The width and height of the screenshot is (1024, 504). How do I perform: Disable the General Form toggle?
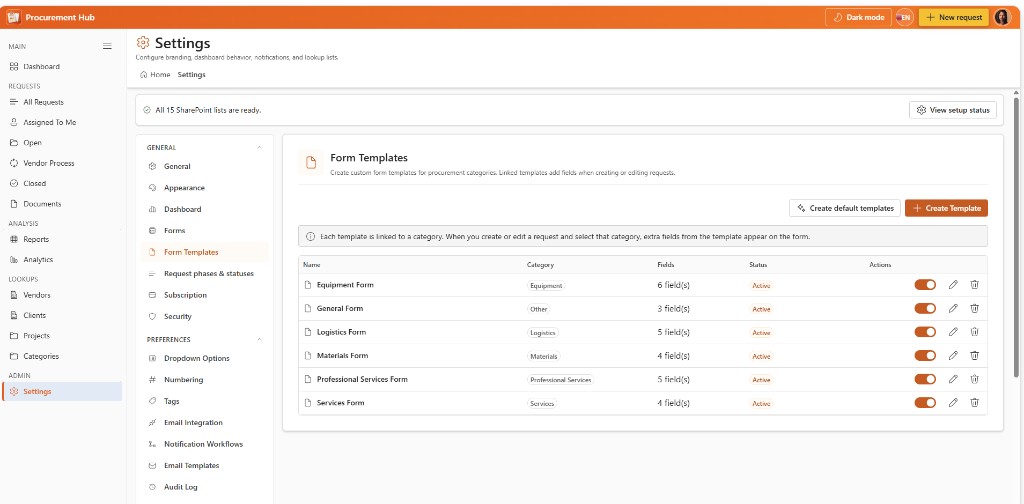[x=925, y=308]
